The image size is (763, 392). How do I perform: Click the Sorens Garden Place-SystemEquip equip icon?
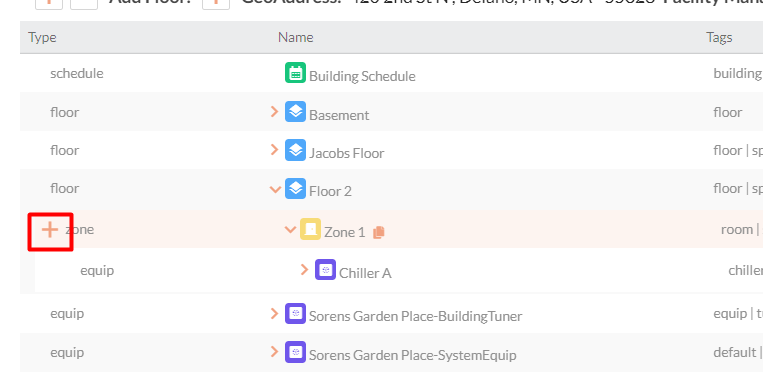[x=295, y=352]
